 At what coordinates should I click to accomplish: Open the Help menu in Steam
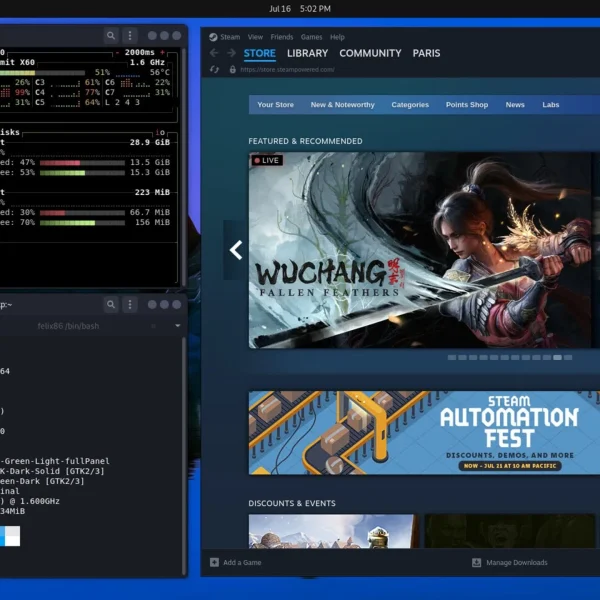pyautogui.click(x=337, y=37)
